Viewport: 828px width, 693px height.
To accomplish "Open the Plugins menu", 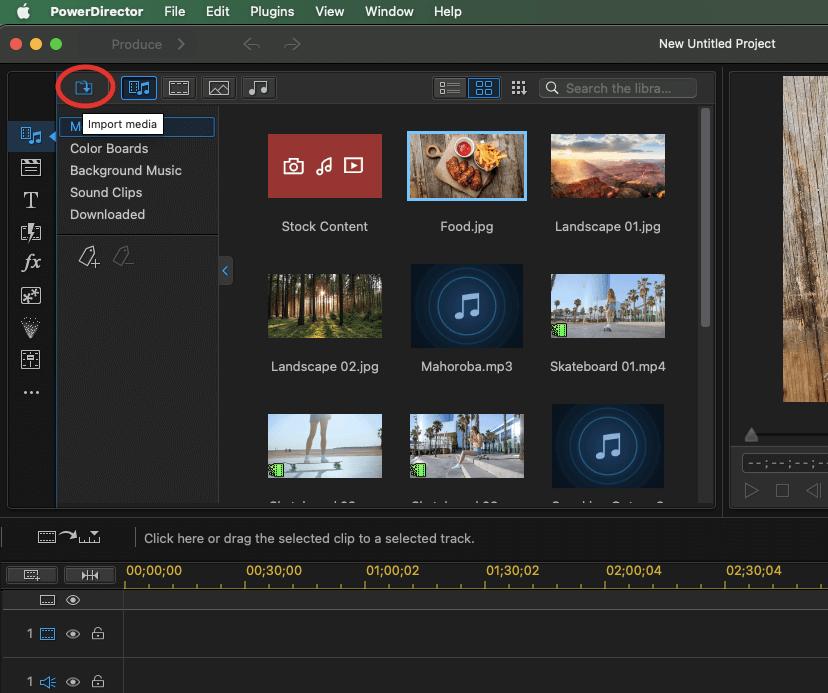I will pyautogui.click(x=271, y=12).
